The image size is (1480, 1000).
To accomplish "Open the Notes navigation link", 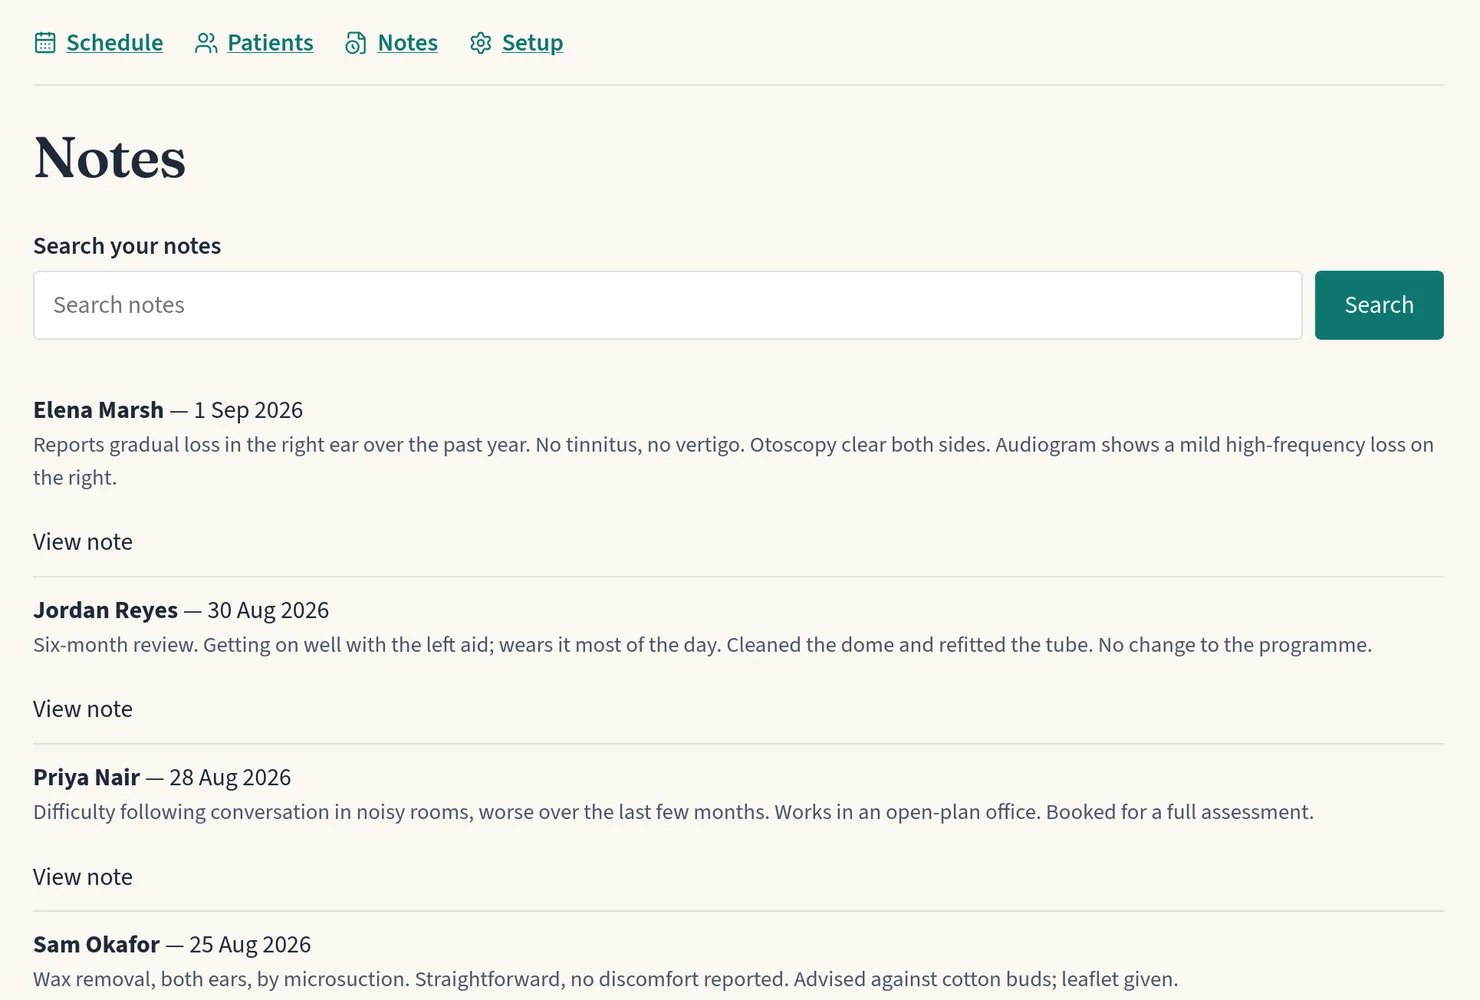I will pos(408,43).
